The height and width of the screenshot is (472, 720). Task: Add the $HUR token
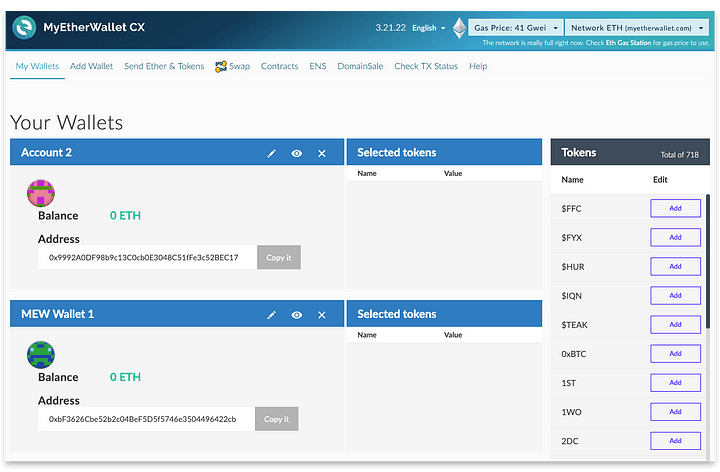[x=675, y=266]
